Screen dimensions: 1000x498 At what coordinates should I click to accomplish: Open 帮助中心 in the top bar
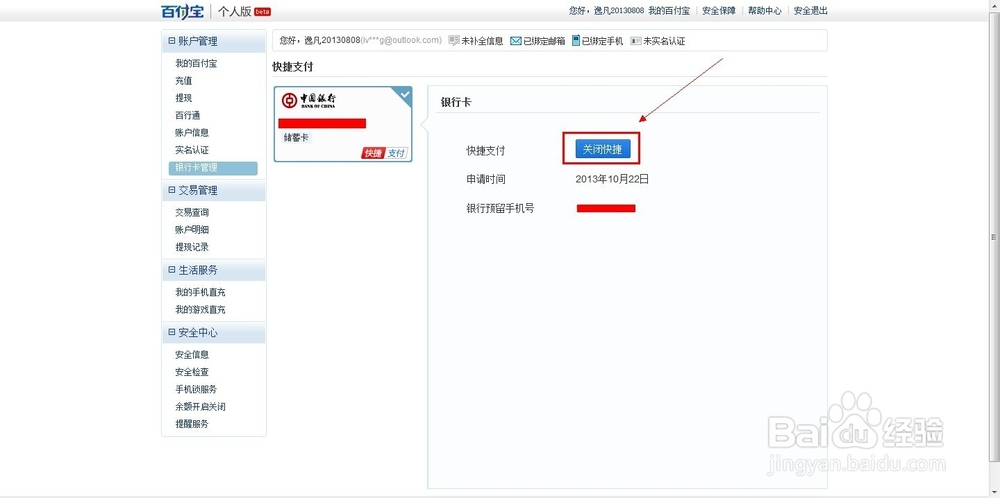tap(765, 11)
